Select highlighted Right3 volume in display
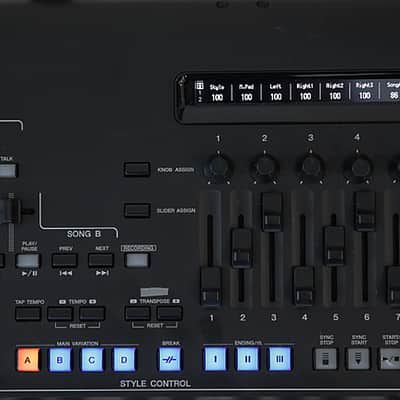400x400 pixels. (364, 91)
